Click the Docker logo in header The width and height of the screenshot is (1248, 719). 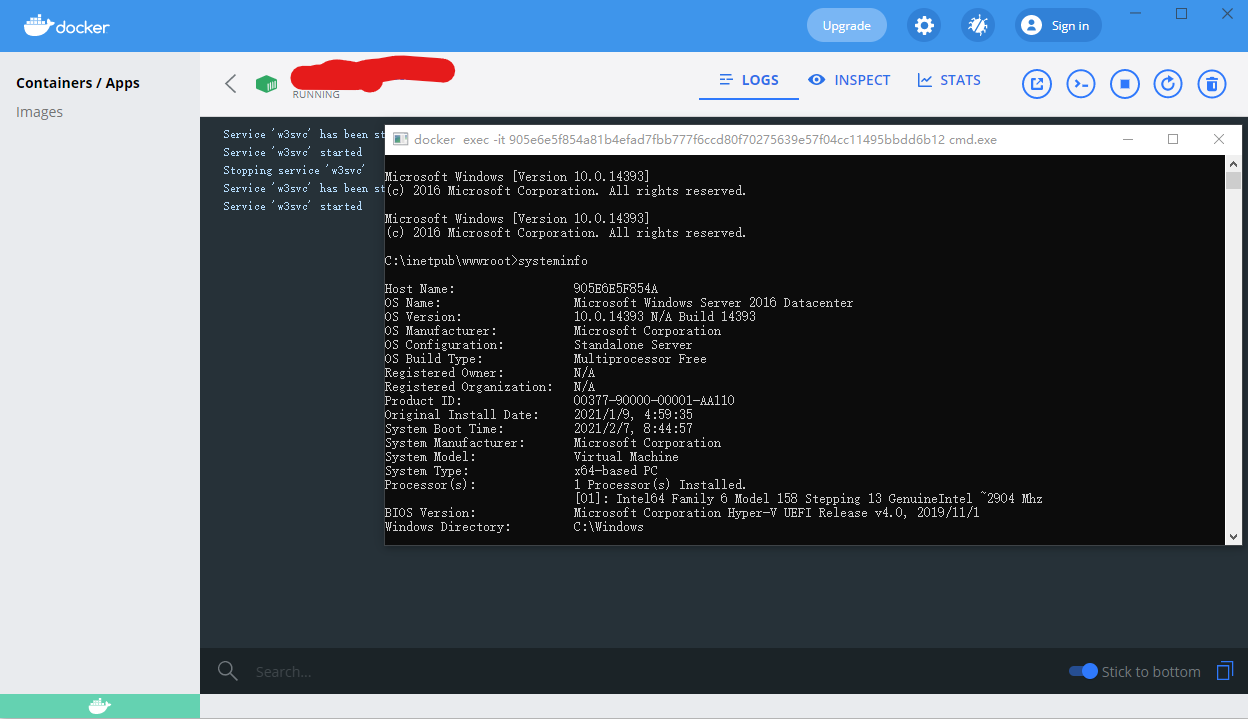tap(66, 25)
